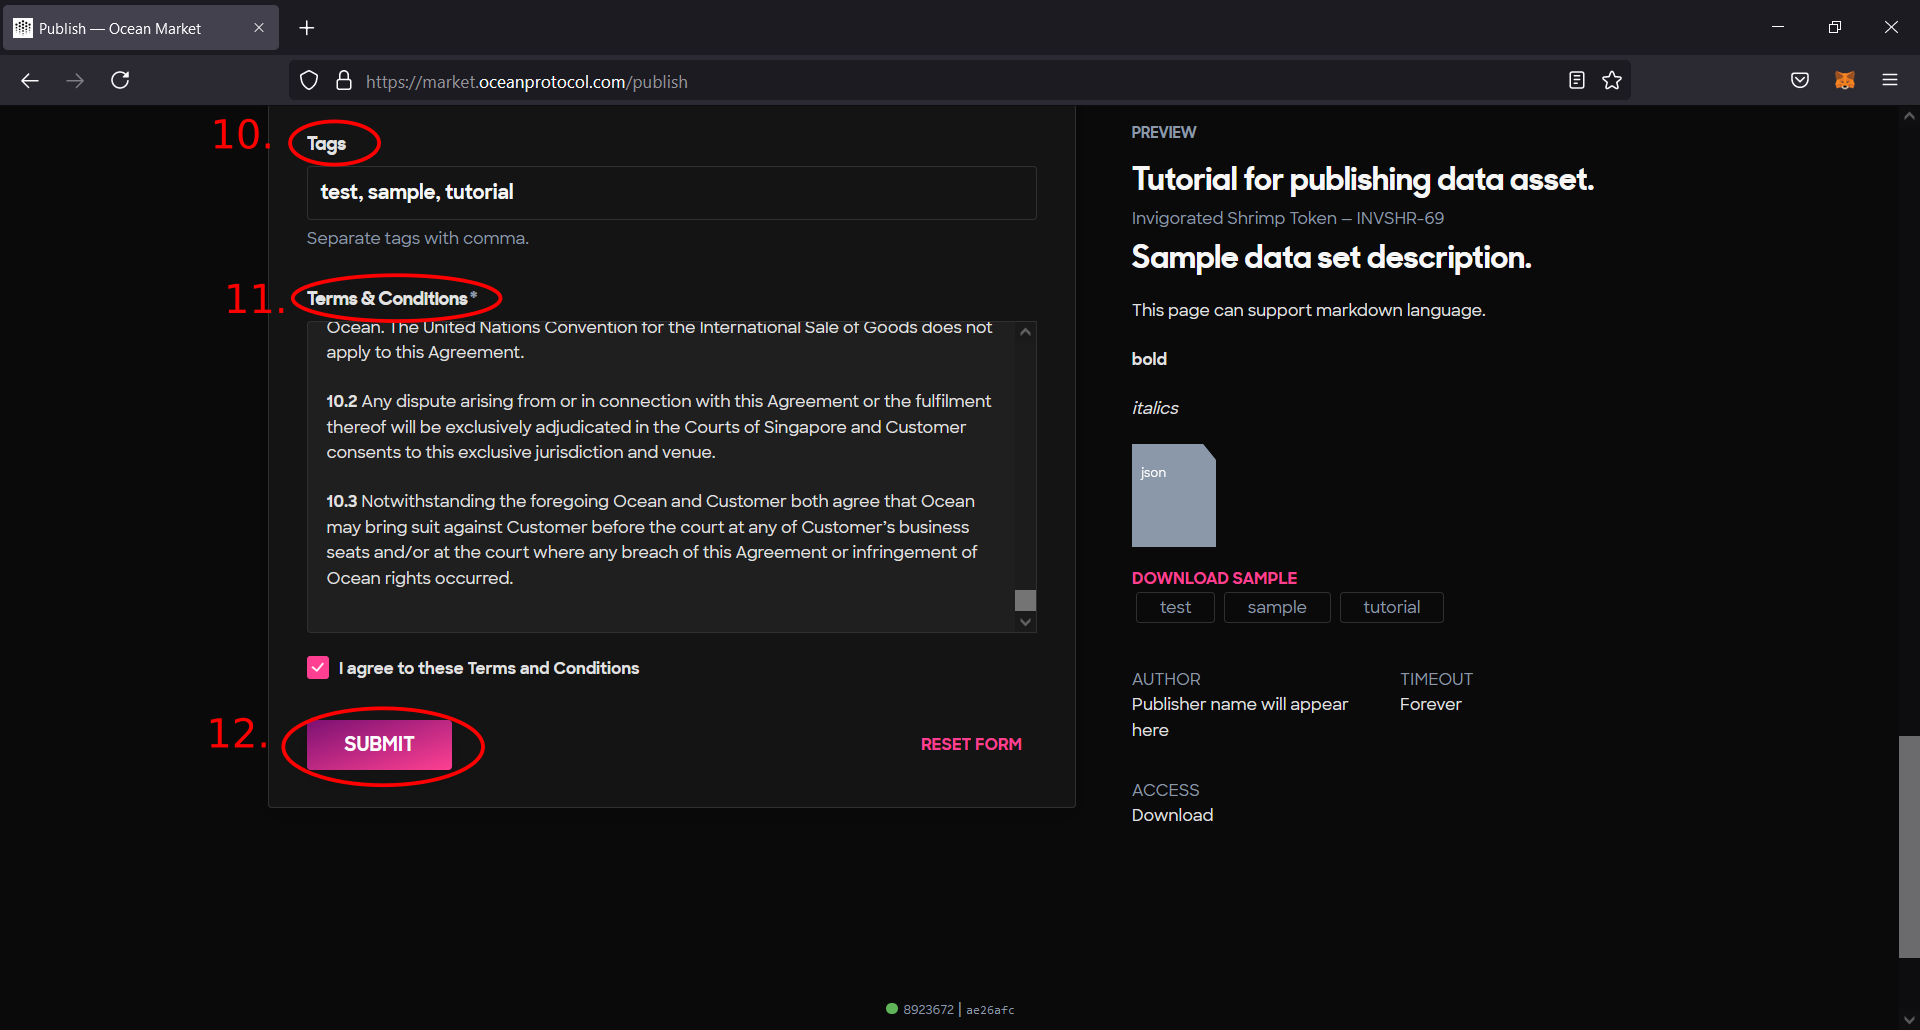1920x1030 pixels.
Task: Click the URL address bar
Action: [960, 81]
